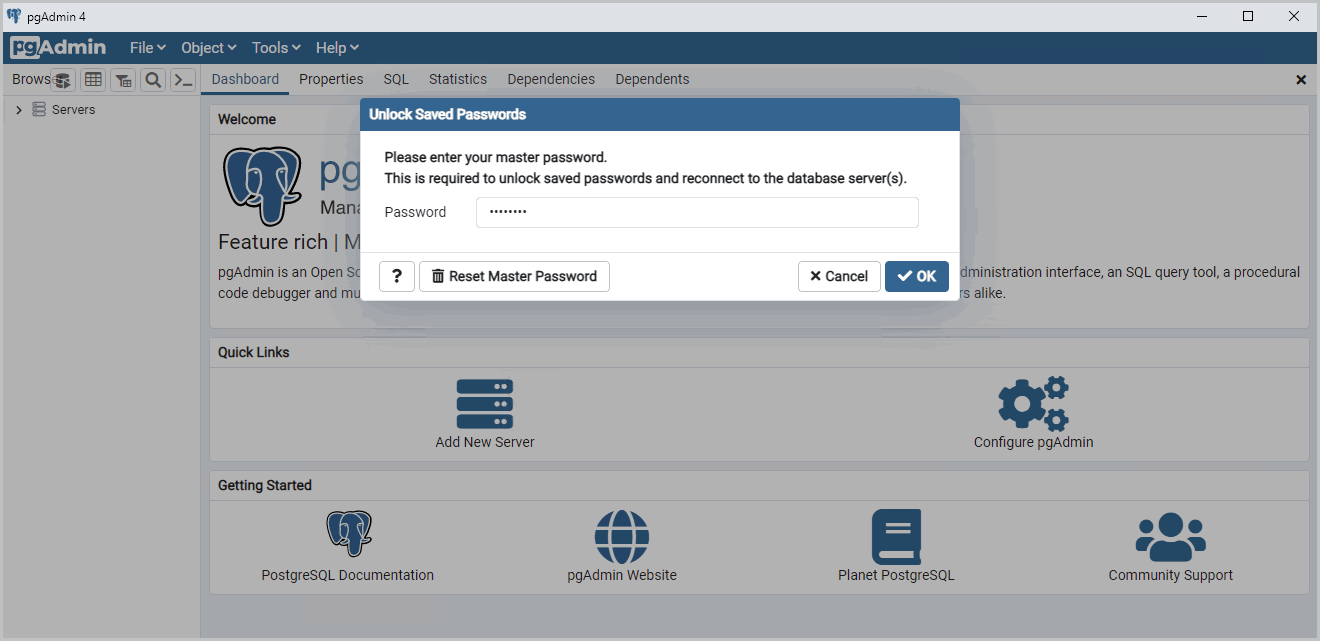Switch to the Properties tab
1320x641 pixels.
(x=331, y=79)
